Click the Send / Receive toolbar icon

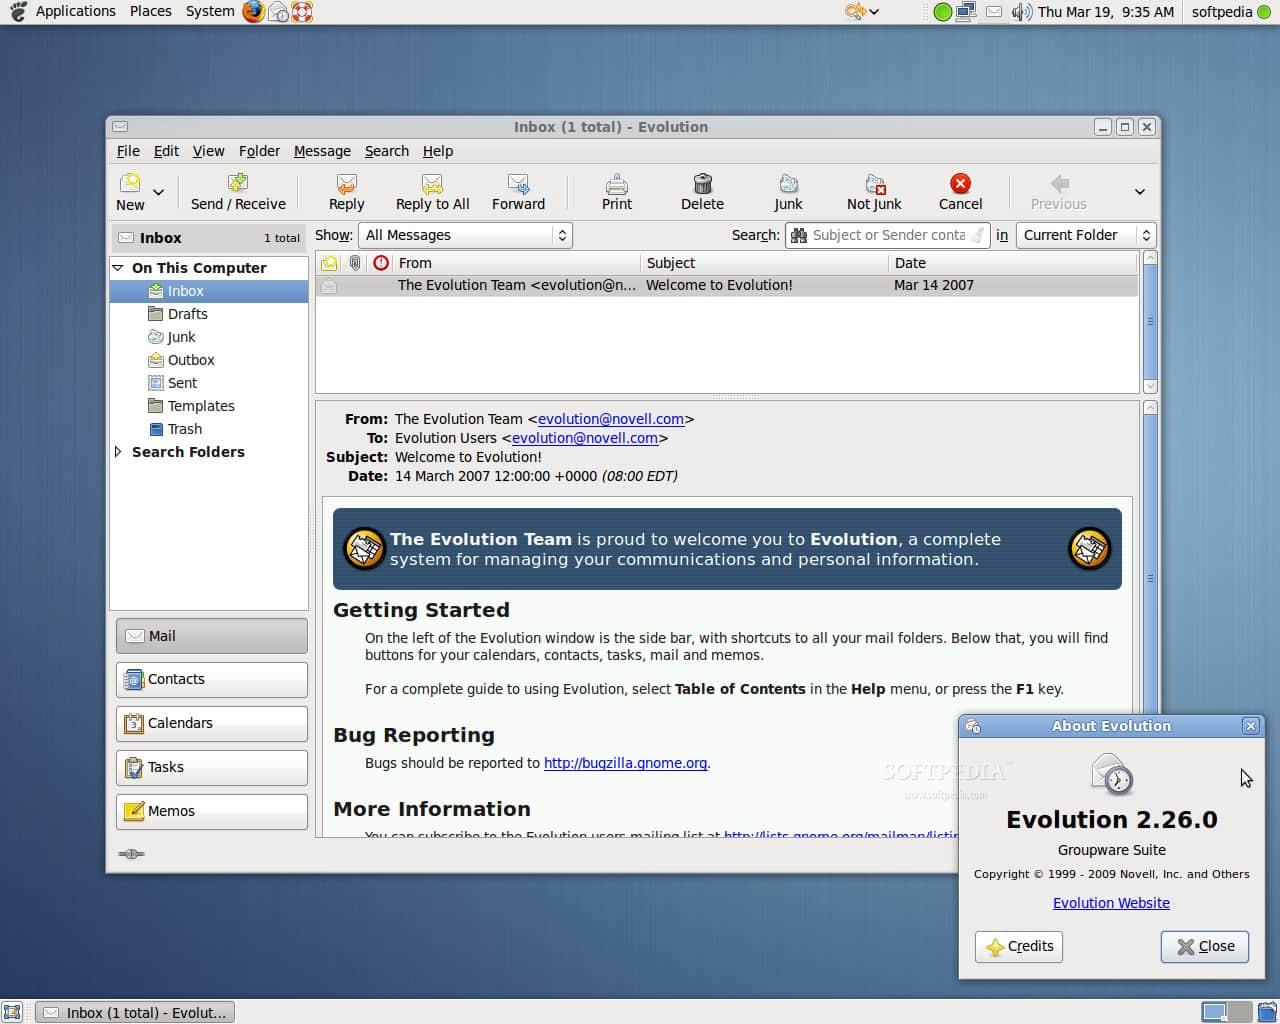[x=238, y=191]
